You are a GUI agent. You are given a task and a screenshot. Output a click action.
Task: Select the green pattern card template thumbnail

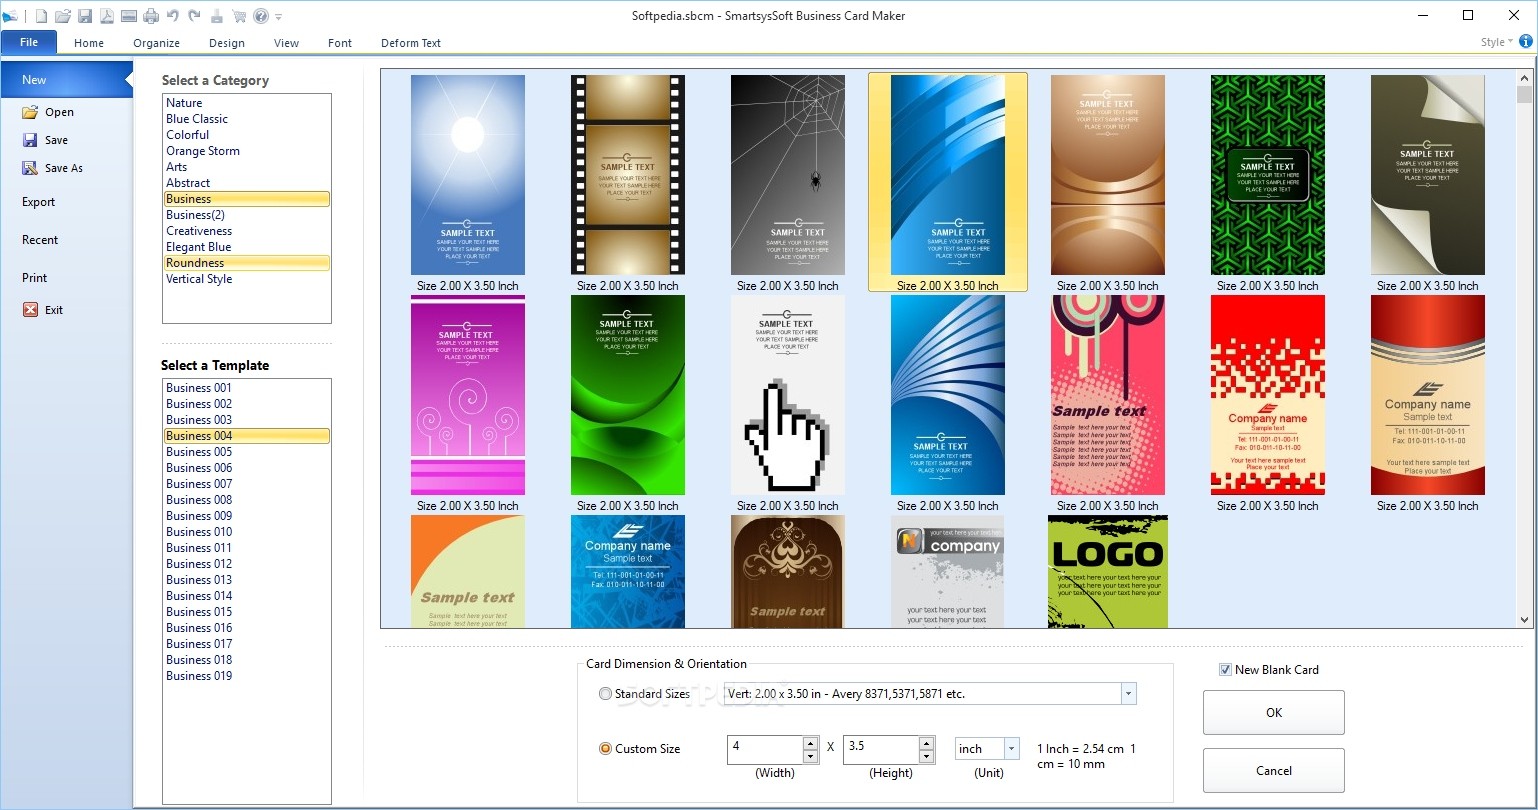pos(1268,175)
